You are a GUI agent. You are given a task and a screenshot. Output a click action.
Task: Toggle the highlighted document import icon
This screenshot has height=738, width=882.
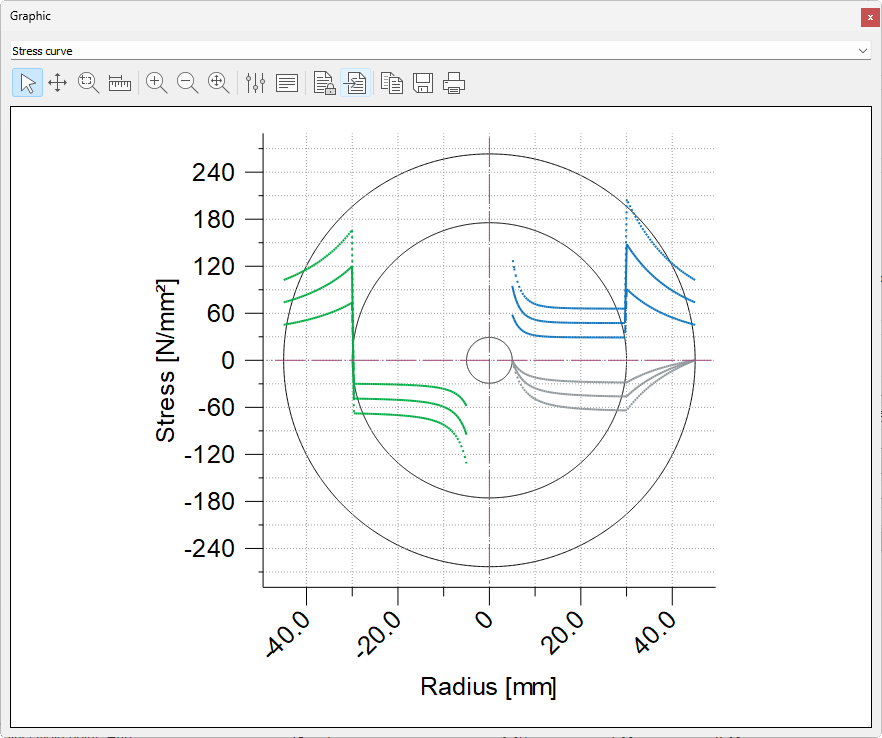pos(356,83)
